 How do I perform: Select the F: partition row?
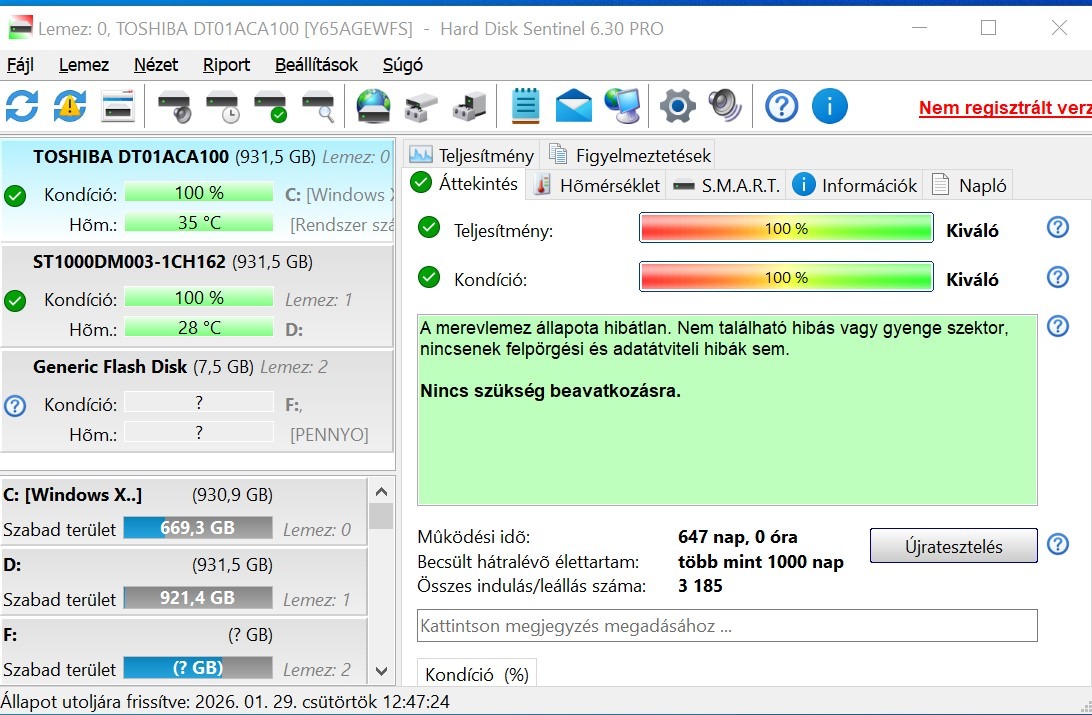184,652
